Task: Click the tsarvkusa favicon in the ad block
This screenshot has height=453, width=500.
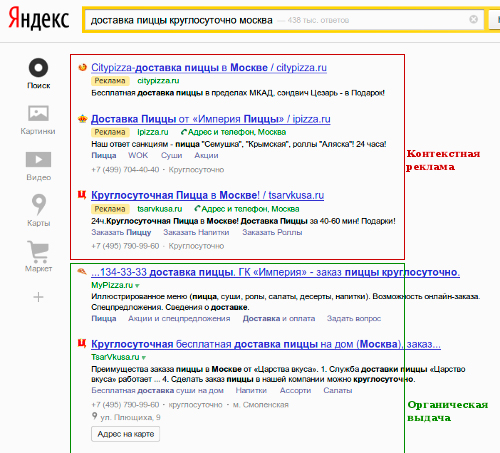Action: tap(82, 195)
